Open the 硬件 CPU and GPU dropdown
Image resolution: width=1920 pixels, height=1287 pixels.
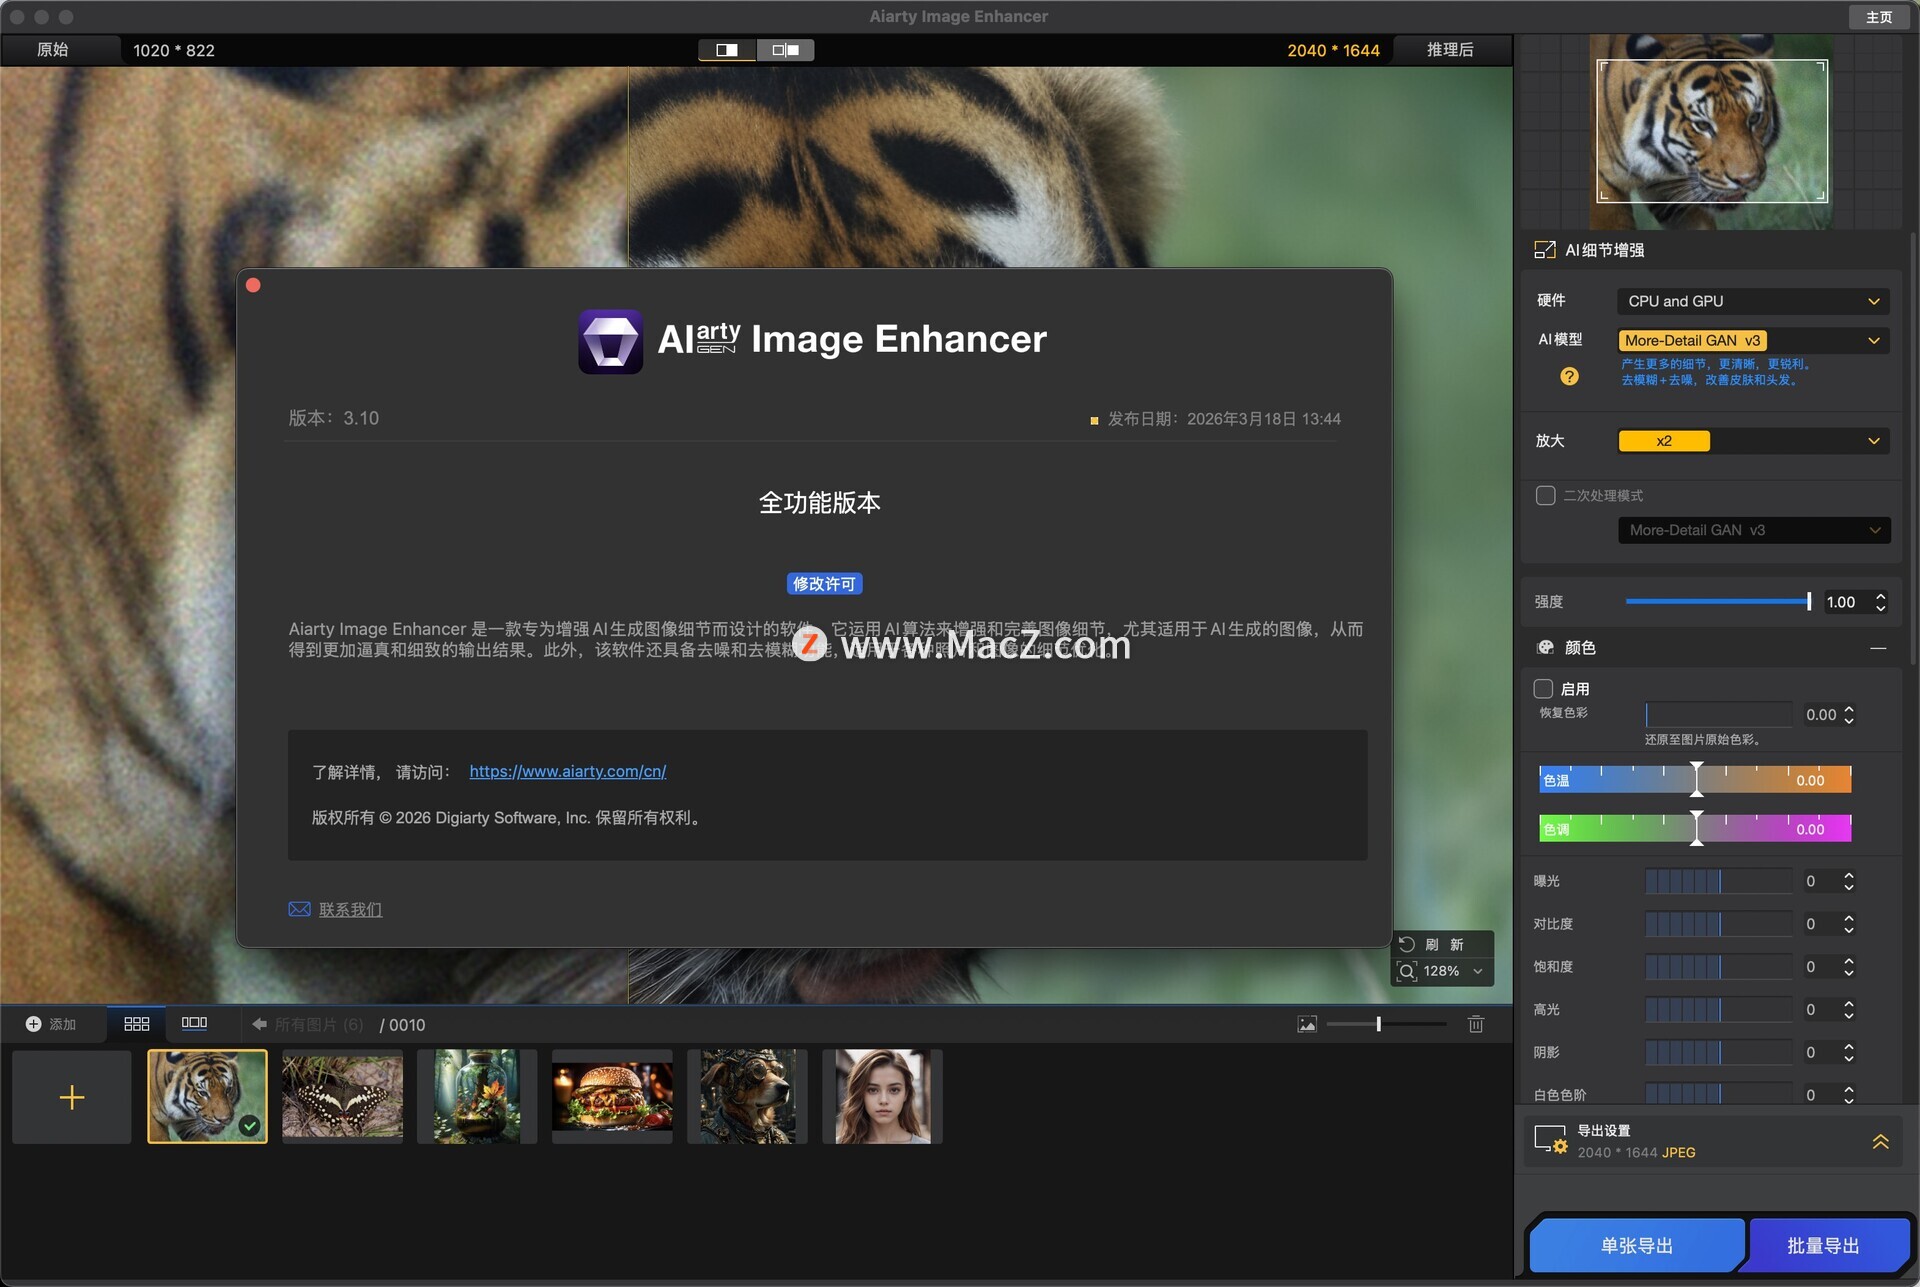[1753, 301]
